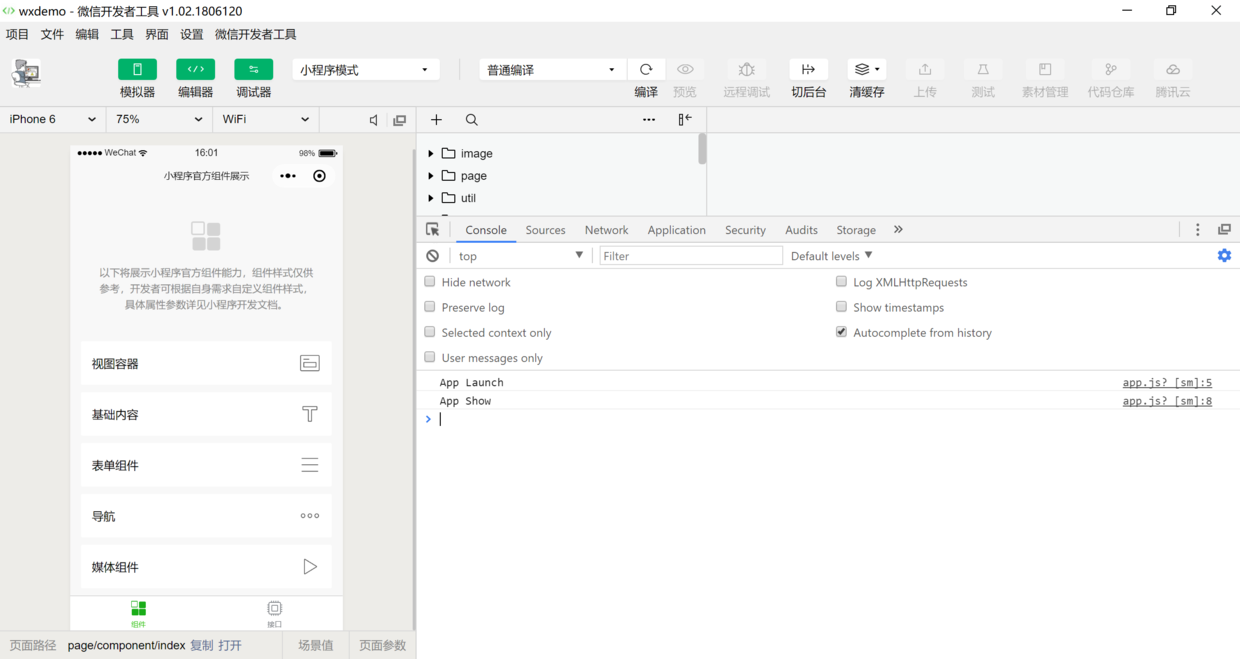Open 代码仓库 code repository
1240x659 pixels.
pyautogui.click(x=1111, y=69)
